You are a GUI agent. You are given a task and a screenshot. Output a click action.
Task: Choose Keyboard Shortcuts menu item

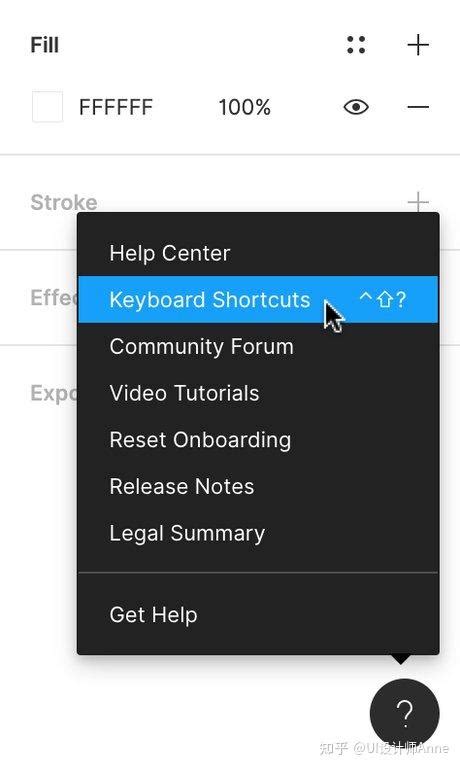coord(258,299)
